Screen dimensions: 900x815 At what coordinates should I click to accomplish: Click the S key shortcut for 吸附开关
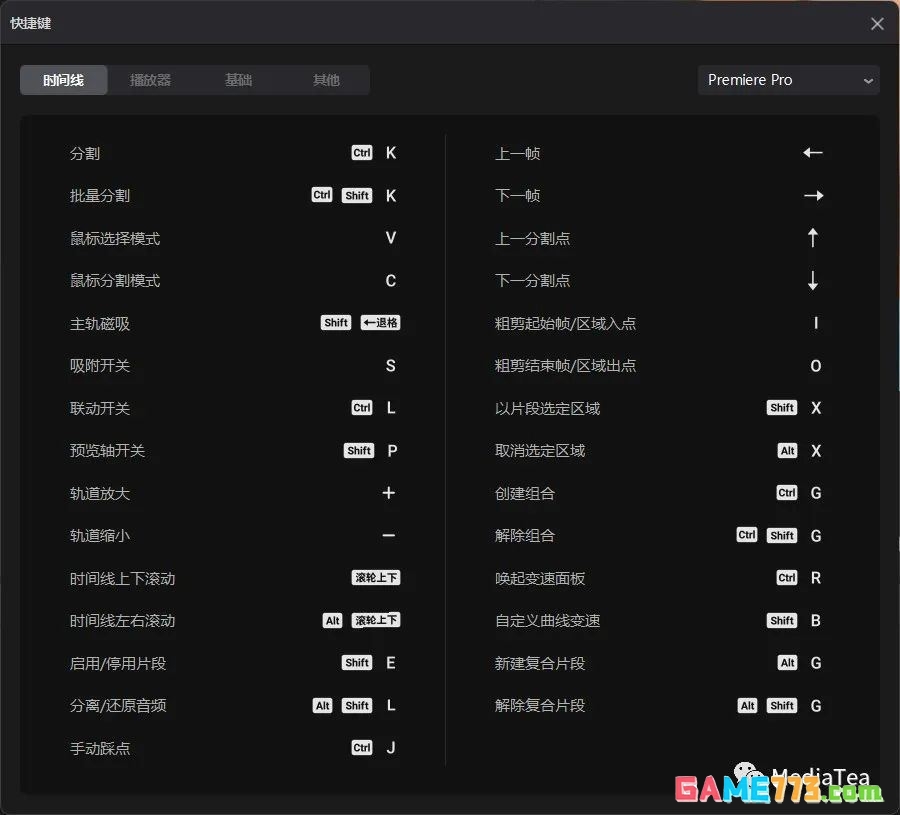[390, 365]
